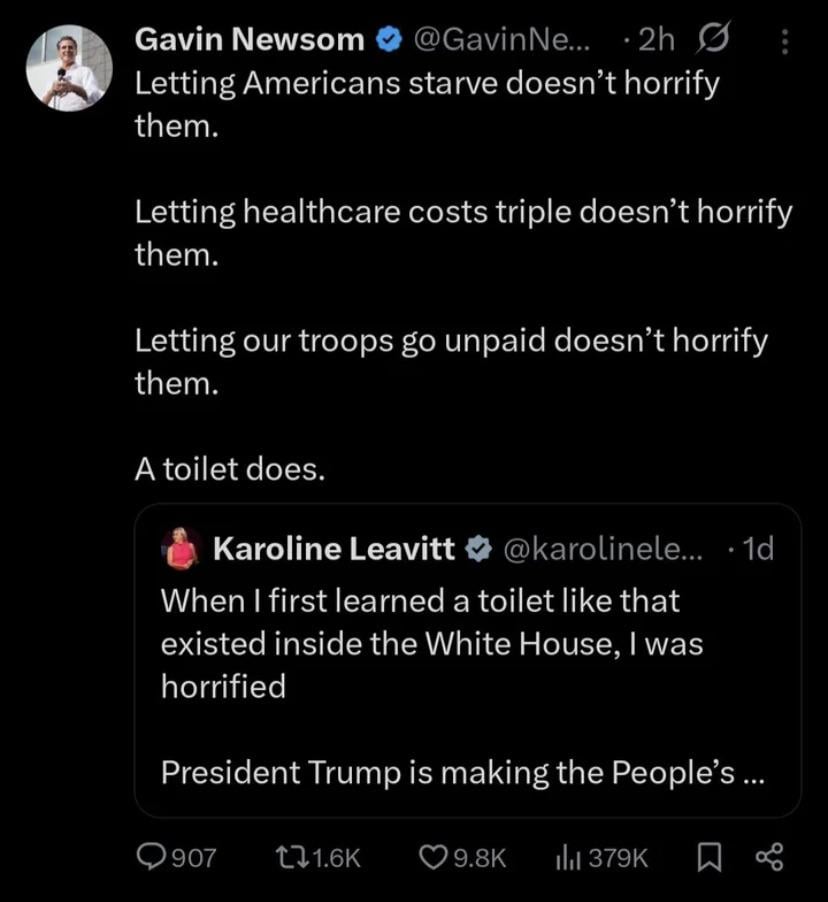This screenshot has height=902, width=828.
Task: Open the @karolinele... handle
Action: [603, 548]
